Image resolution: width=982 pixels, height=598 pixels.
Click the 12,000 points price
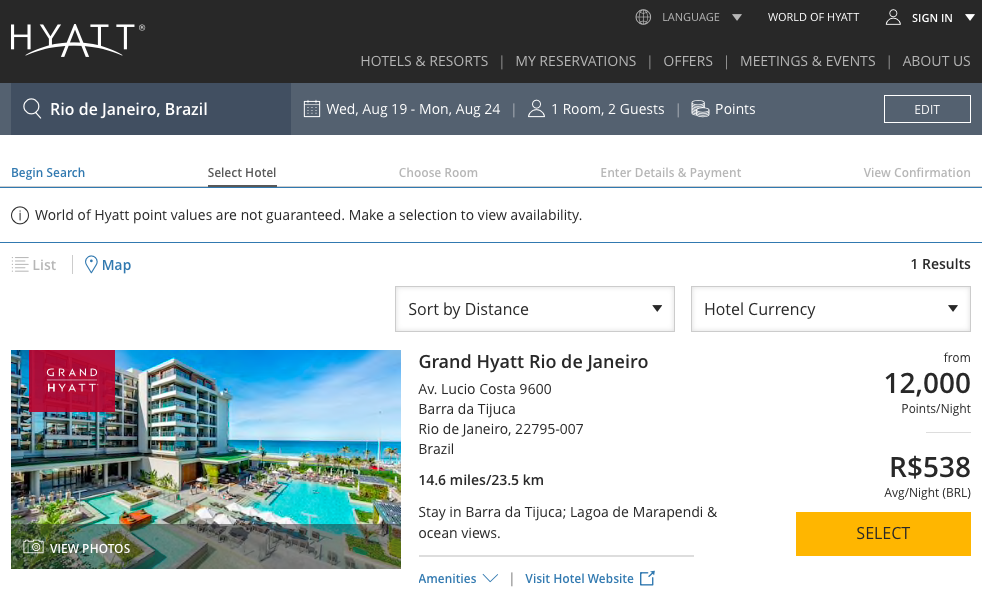(928, 383)
